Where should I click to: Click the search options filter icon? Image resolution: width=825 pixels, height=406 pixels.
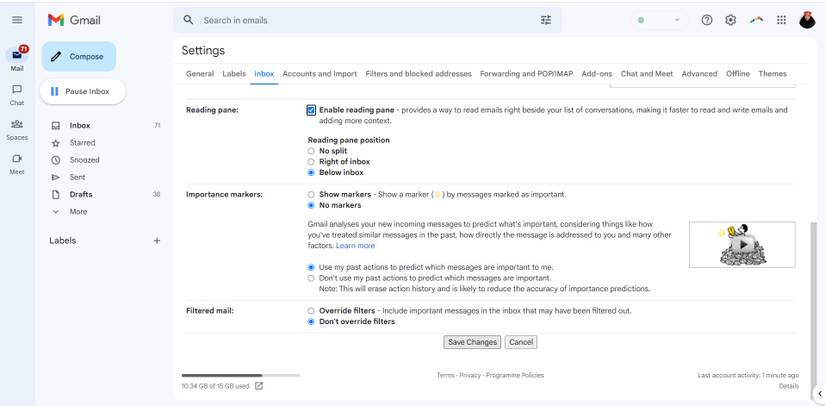click(x=546, y=20)
